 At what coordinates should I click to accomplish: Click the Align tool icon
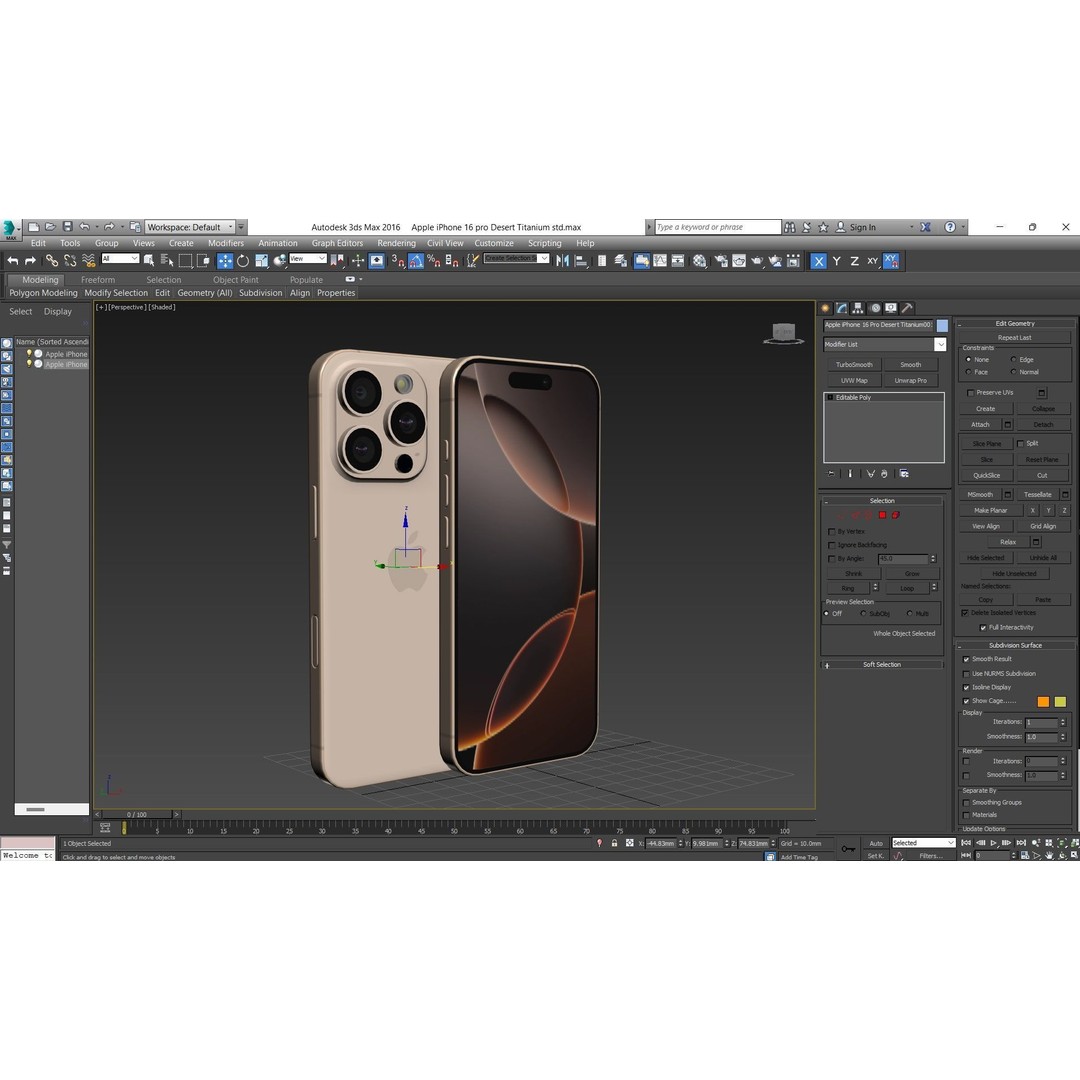(581, 261)
